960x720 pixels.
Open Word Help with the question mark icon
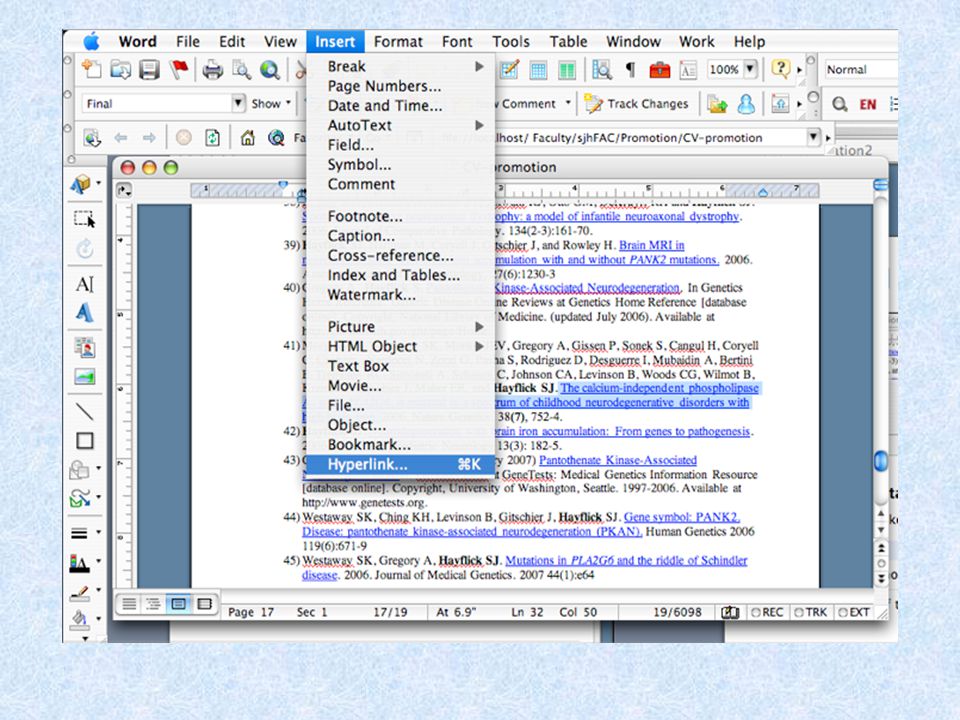(x=781, y=69)
